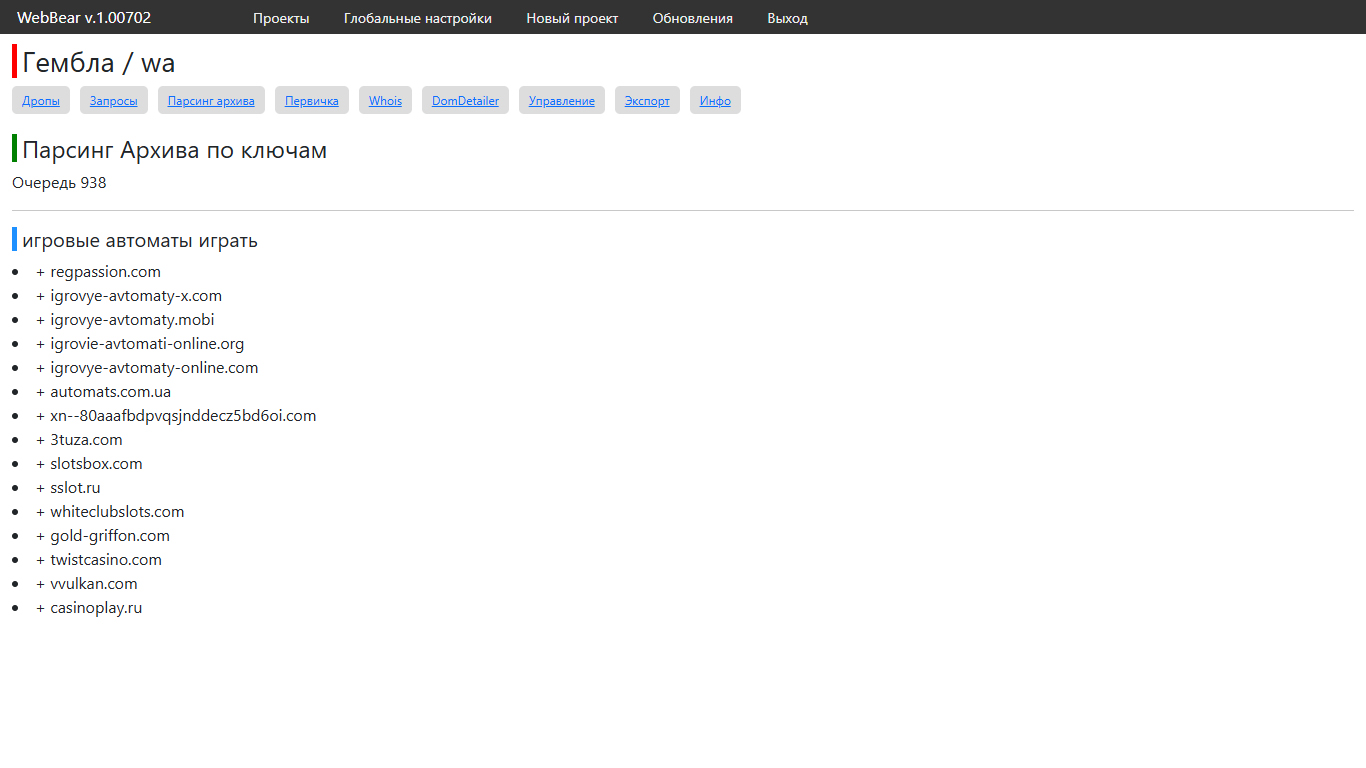This screenshot has width=1366, height=768.
Task: Open the Дропы section
Action: click(x=41, y=101)
